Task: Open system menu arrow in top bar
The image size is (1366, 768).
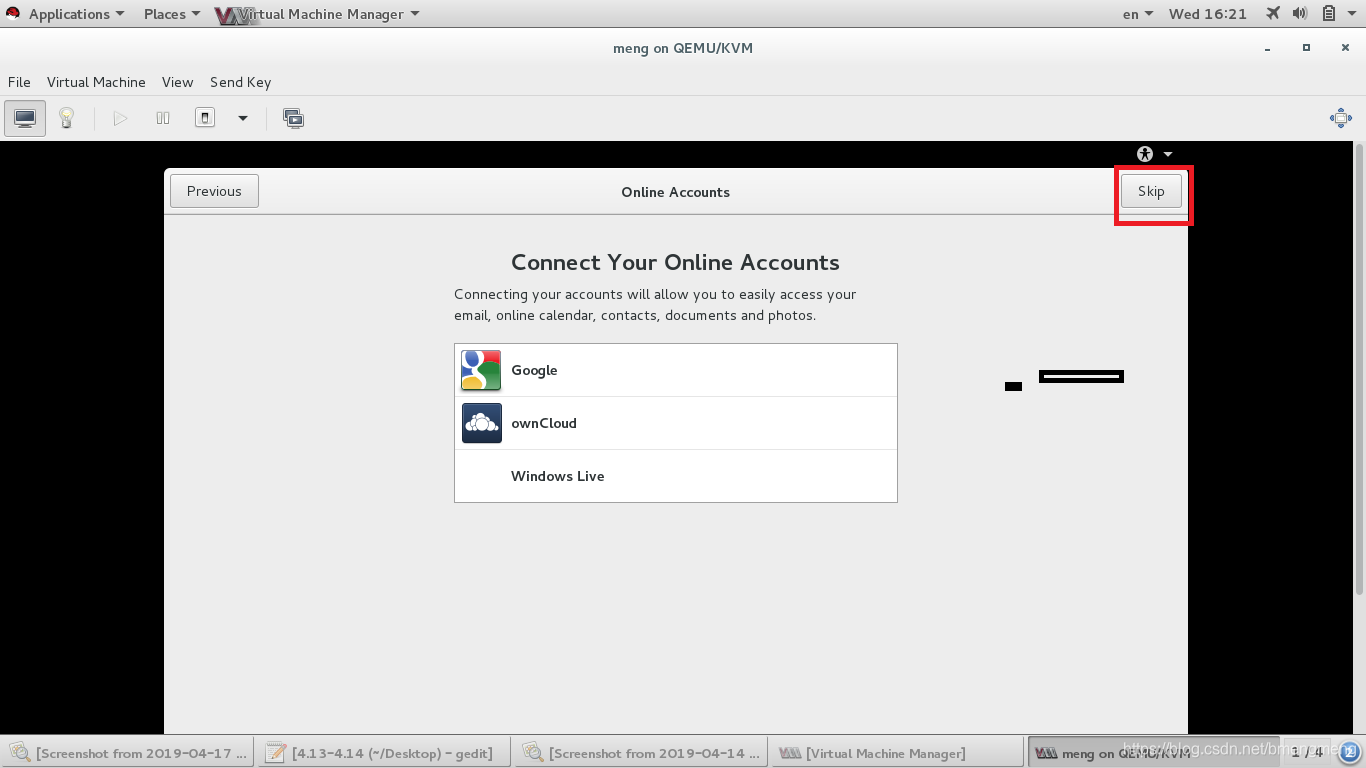Action: (x=1352, y=14)
